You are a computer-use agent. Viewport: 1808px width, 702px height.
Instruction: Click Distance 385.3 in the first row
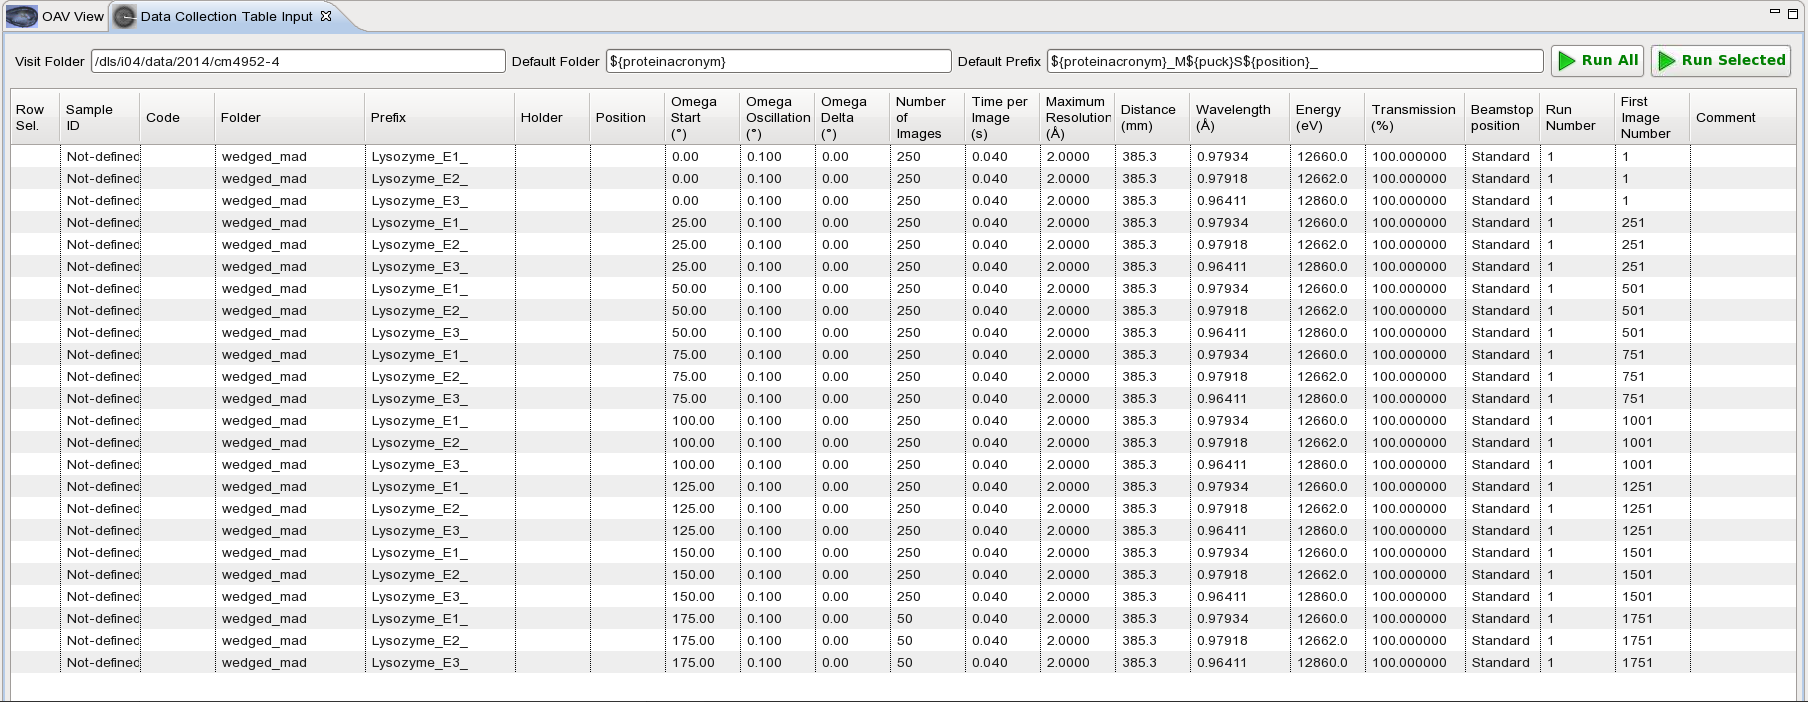coord(1139,157)
